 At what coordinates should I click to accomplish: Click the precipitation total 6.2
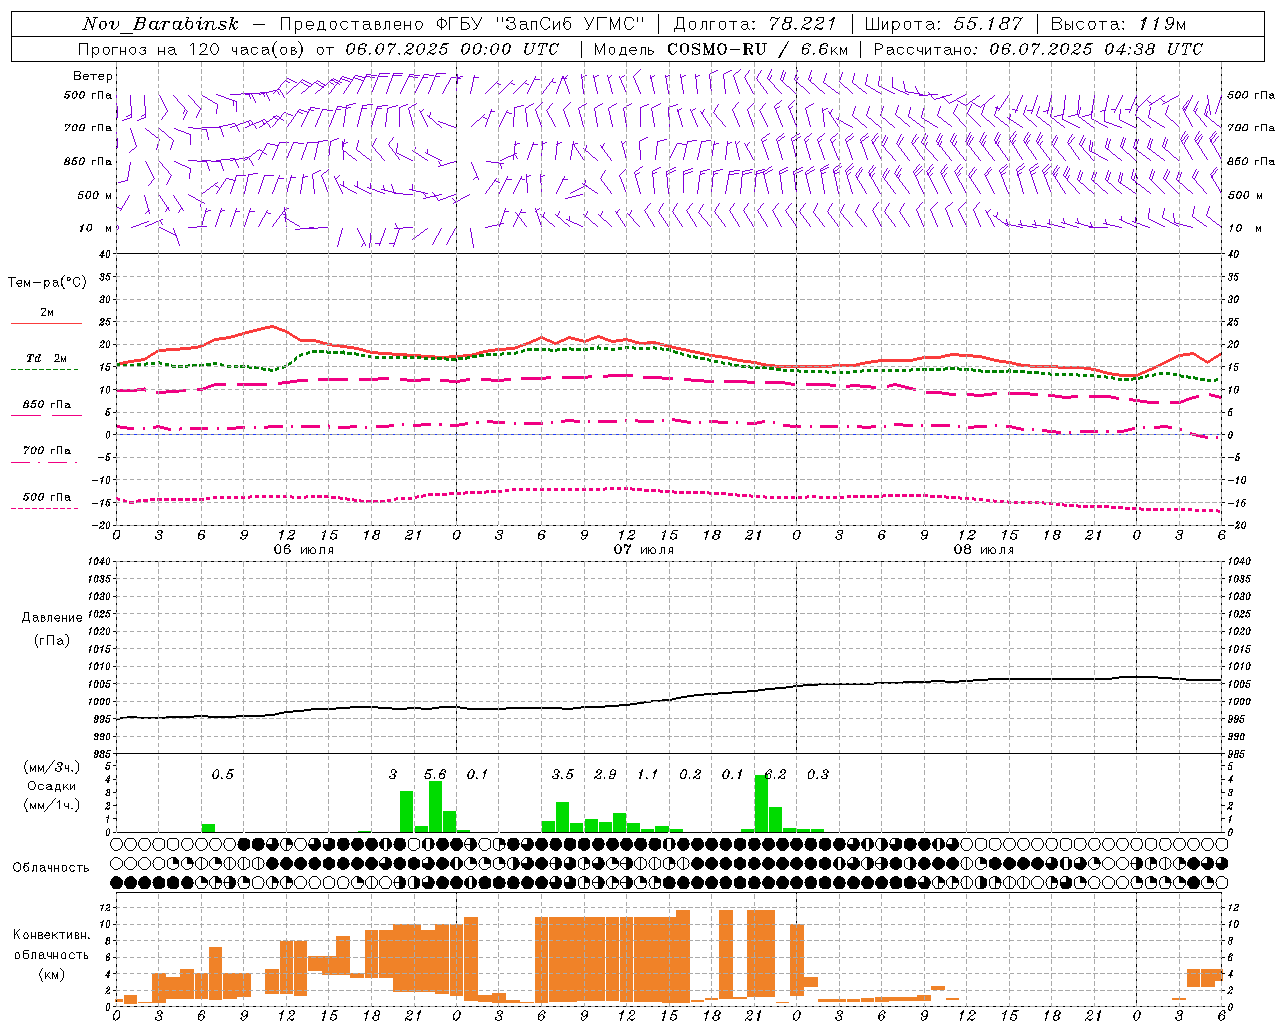(775, 774)
